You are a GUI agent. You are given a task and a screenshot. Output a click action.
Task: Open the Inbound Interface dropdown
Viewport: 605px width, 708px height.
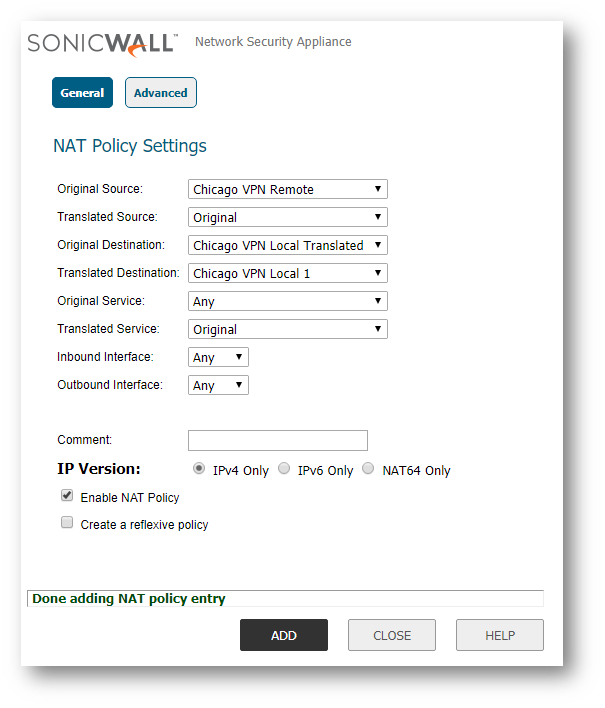[218, 357]
